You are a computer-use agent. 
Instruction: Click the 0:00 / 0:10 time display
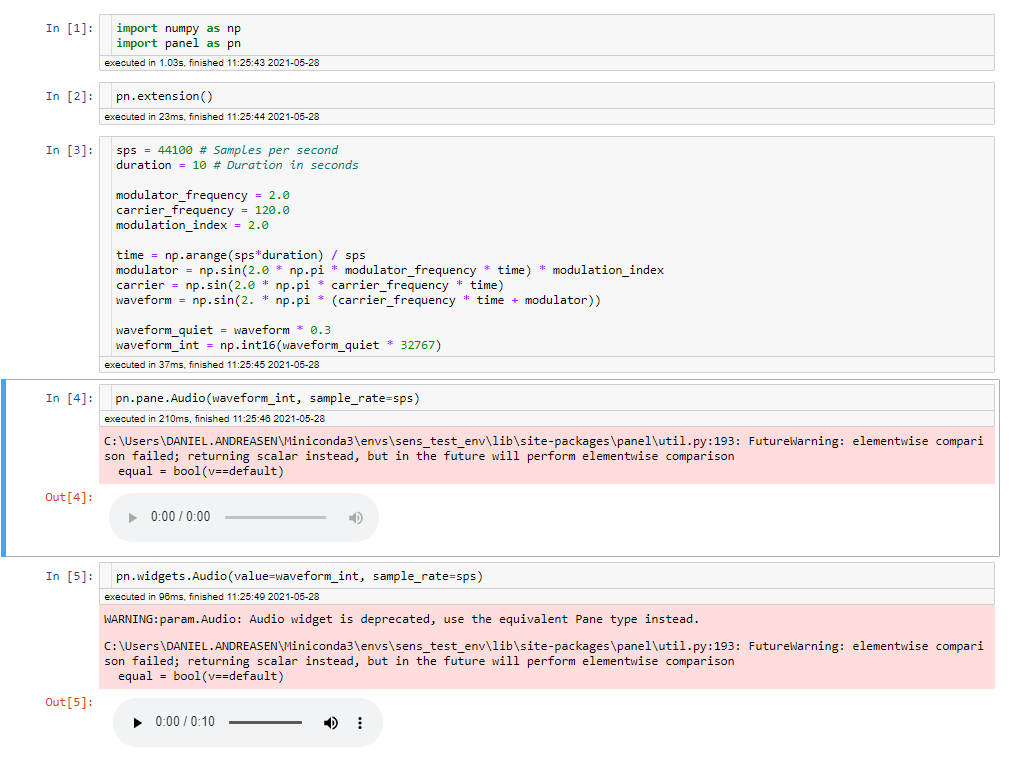(x=185, y=722)
